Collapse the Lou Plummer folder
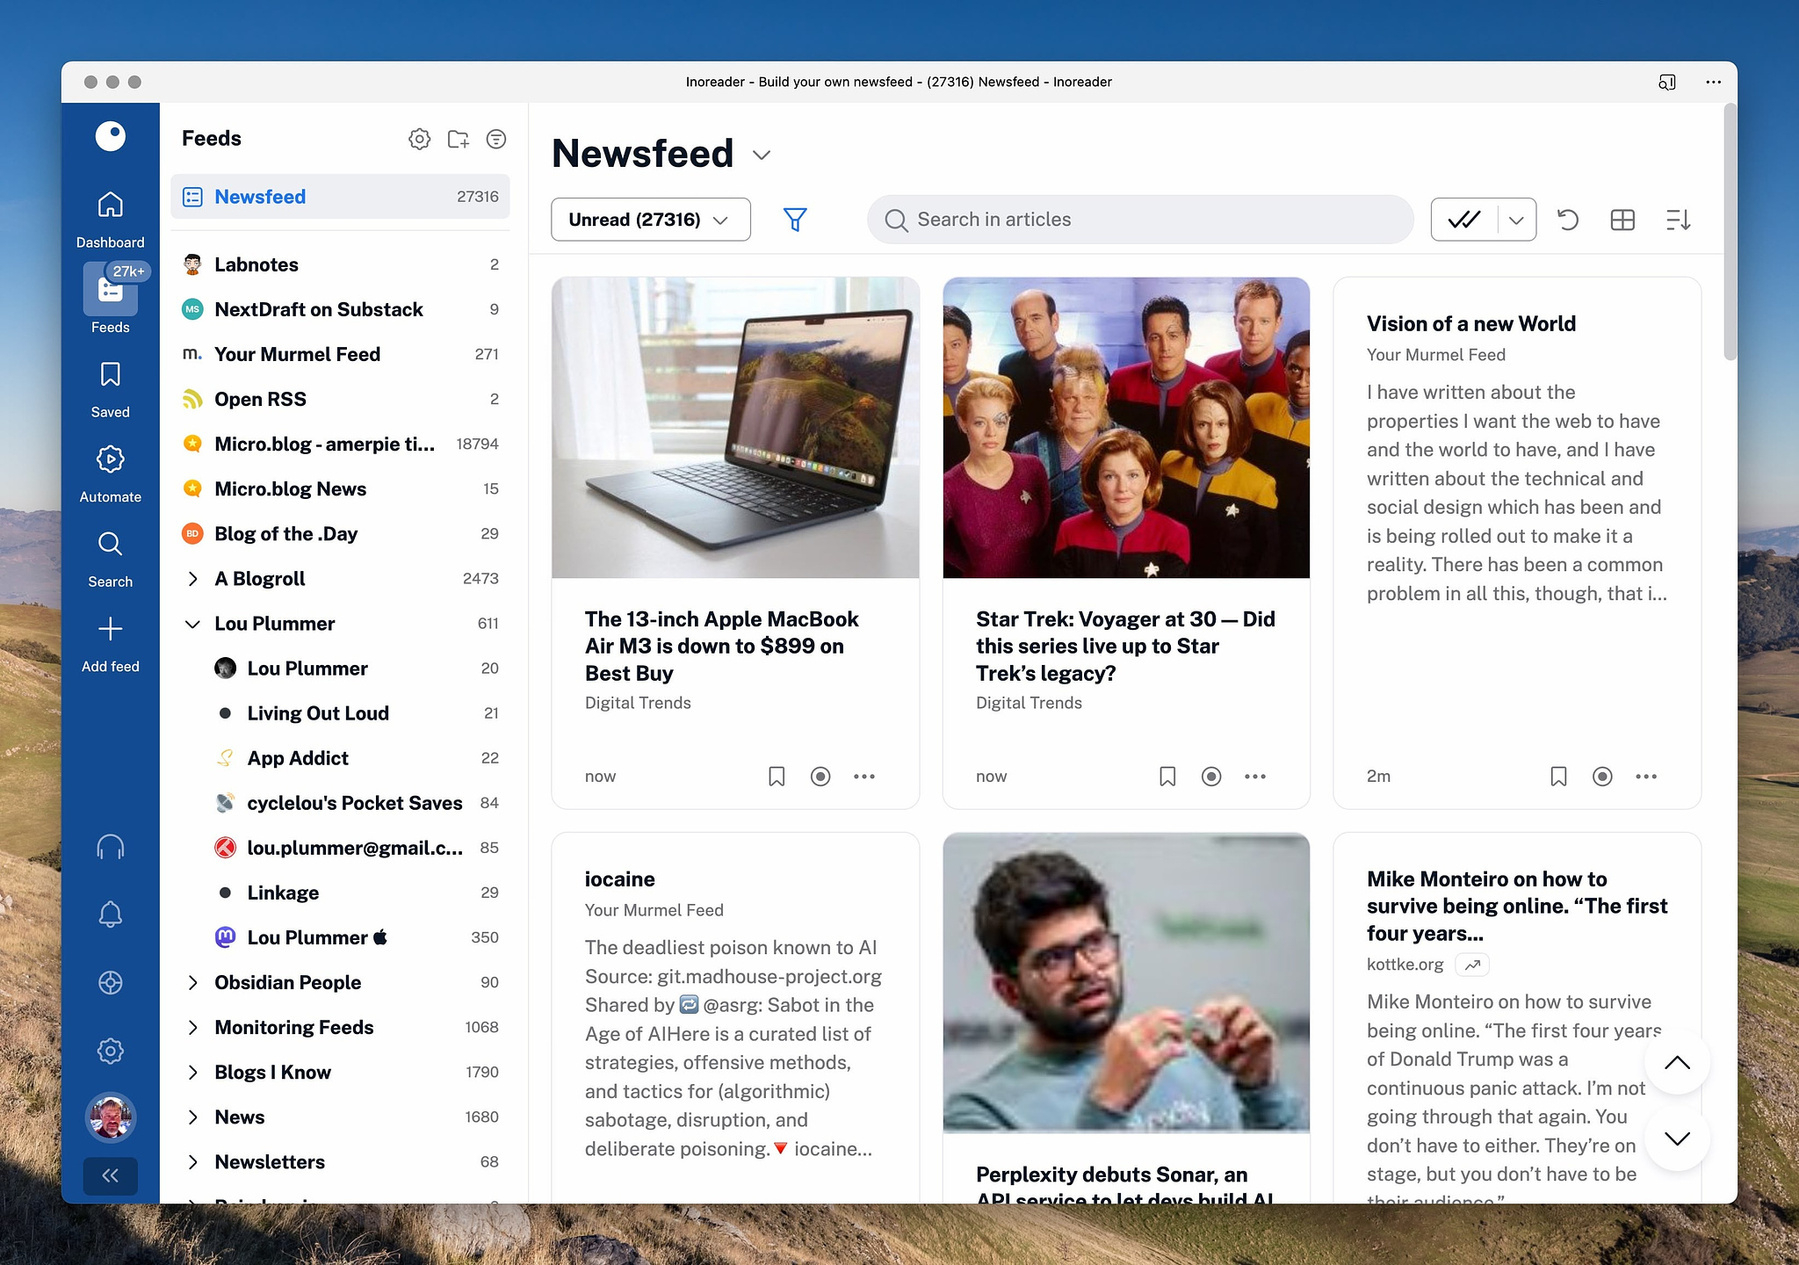 (193, 624)
